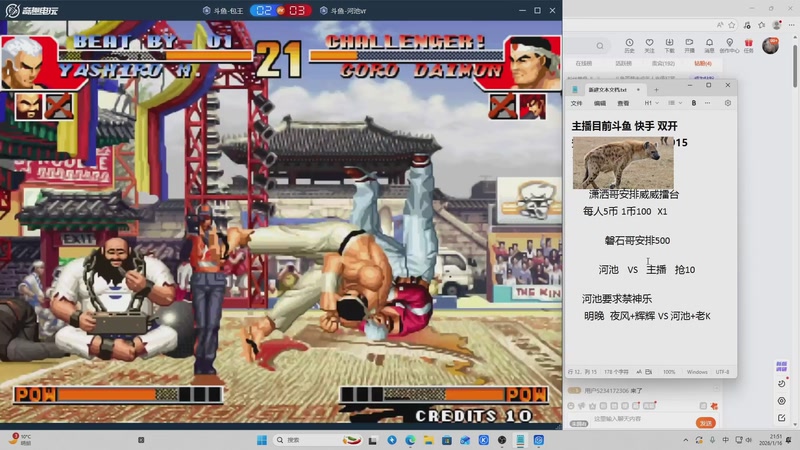This screenshot has width=800, height=450.
Task: Switch to the 活跃榜 tab
Action: coord(623,63)
